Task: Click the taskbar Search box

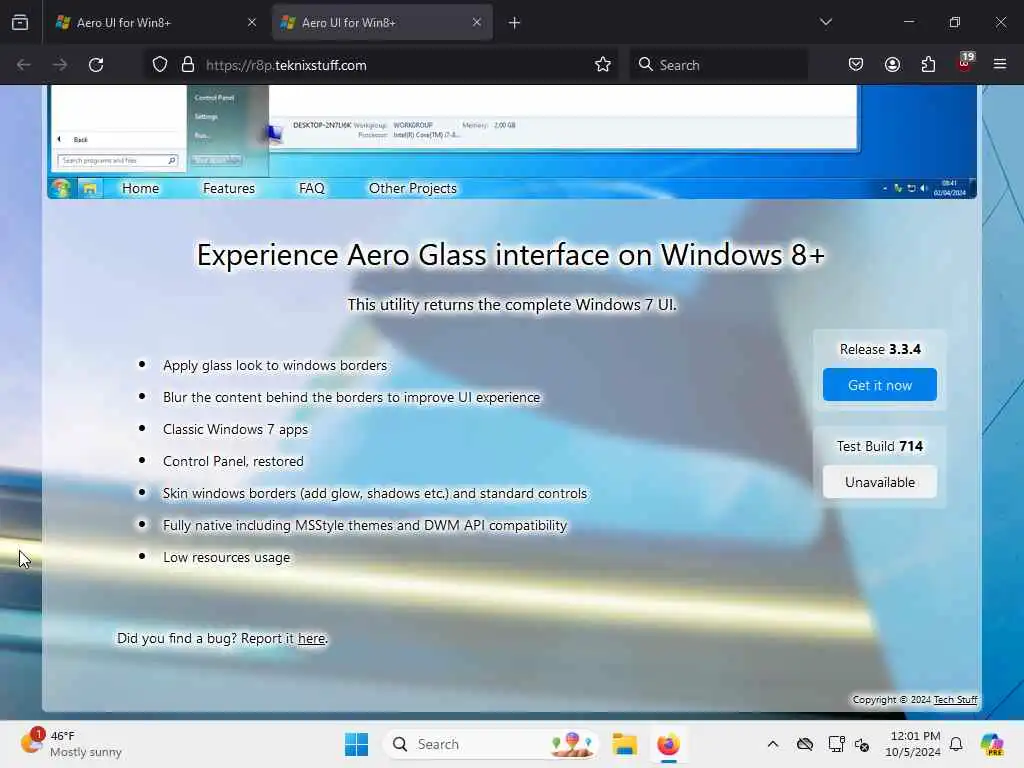Action: click(x=491, y=744)
